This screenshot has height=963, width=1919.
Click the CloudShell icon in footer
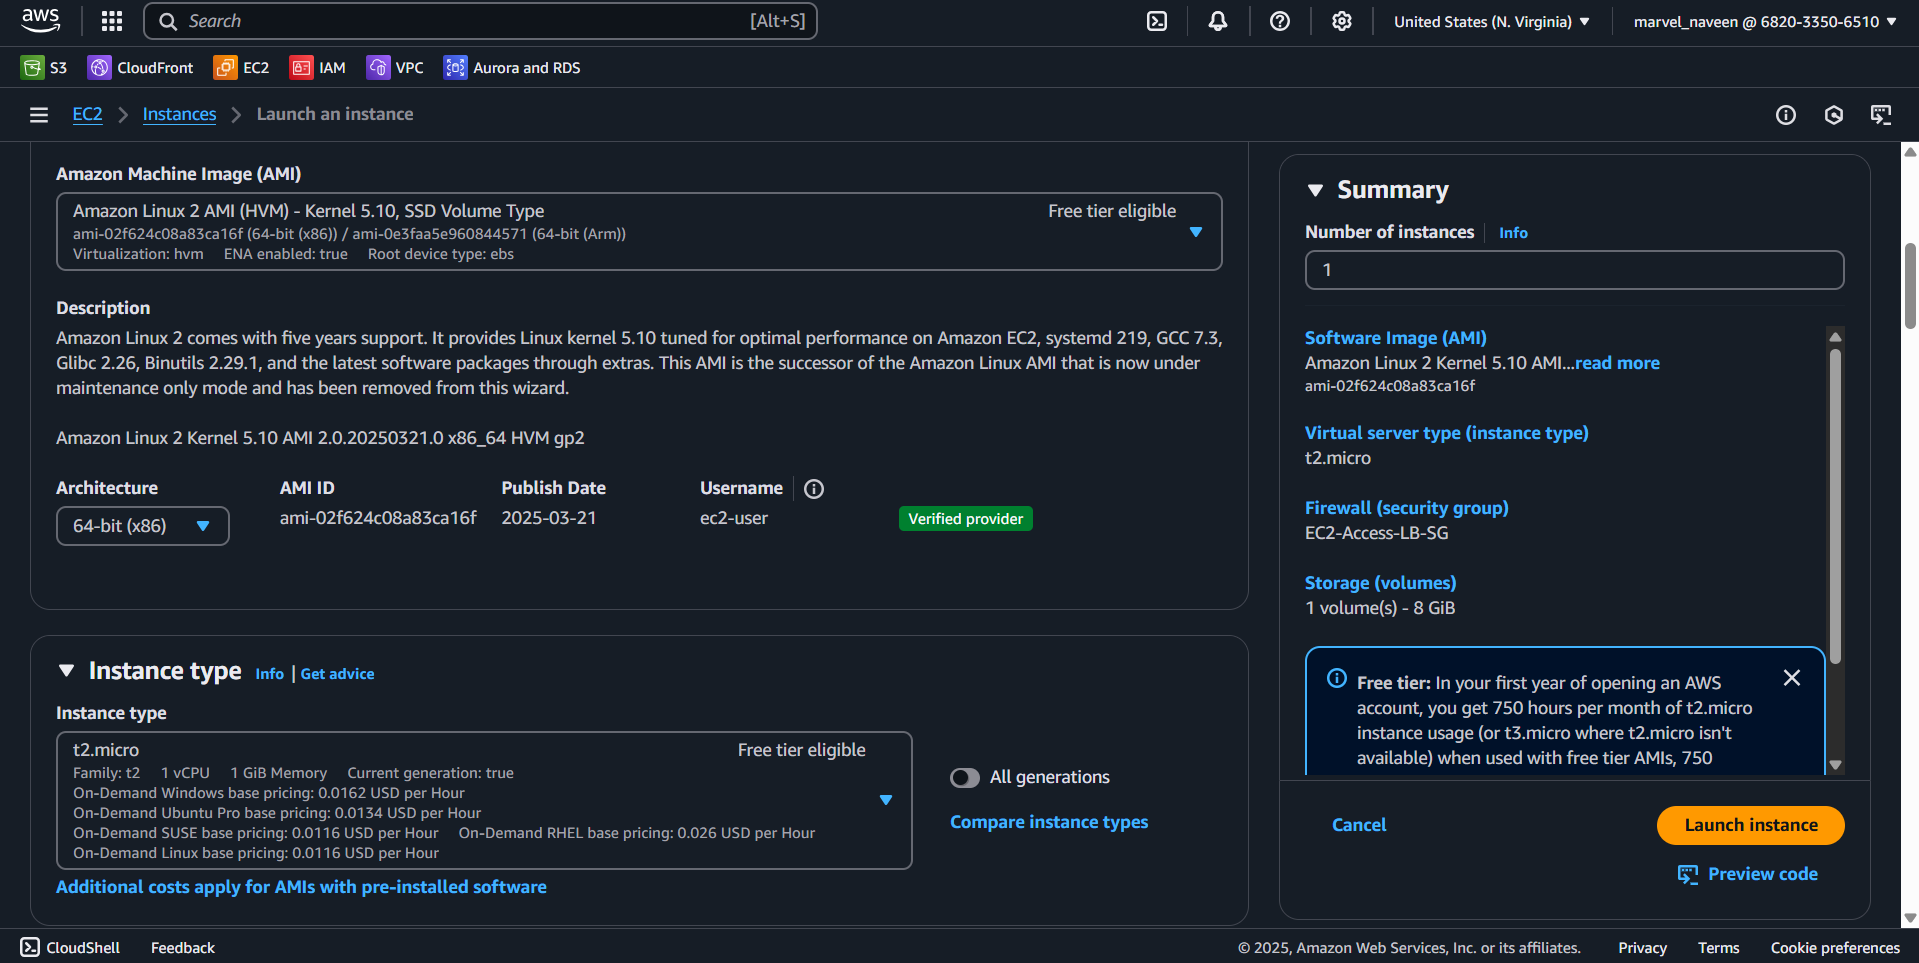click(x=30, y=947)
